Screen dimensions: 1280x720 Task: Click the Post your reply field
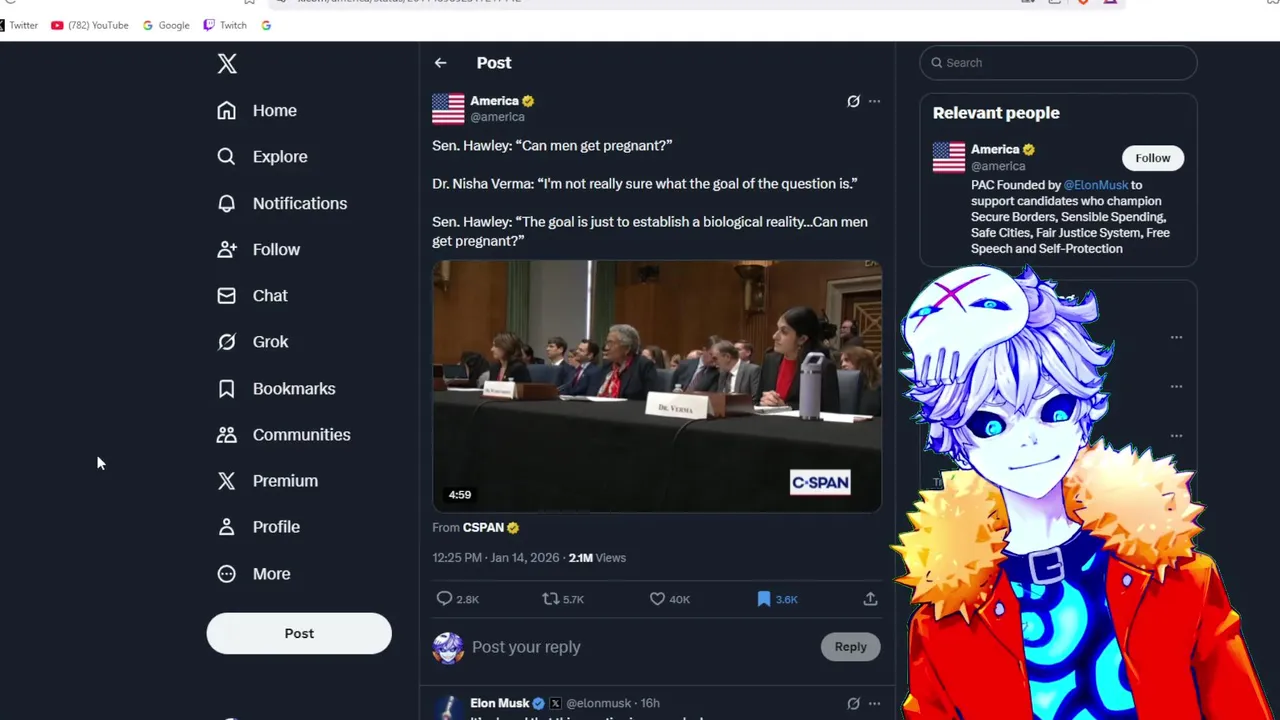click(640, 647)
